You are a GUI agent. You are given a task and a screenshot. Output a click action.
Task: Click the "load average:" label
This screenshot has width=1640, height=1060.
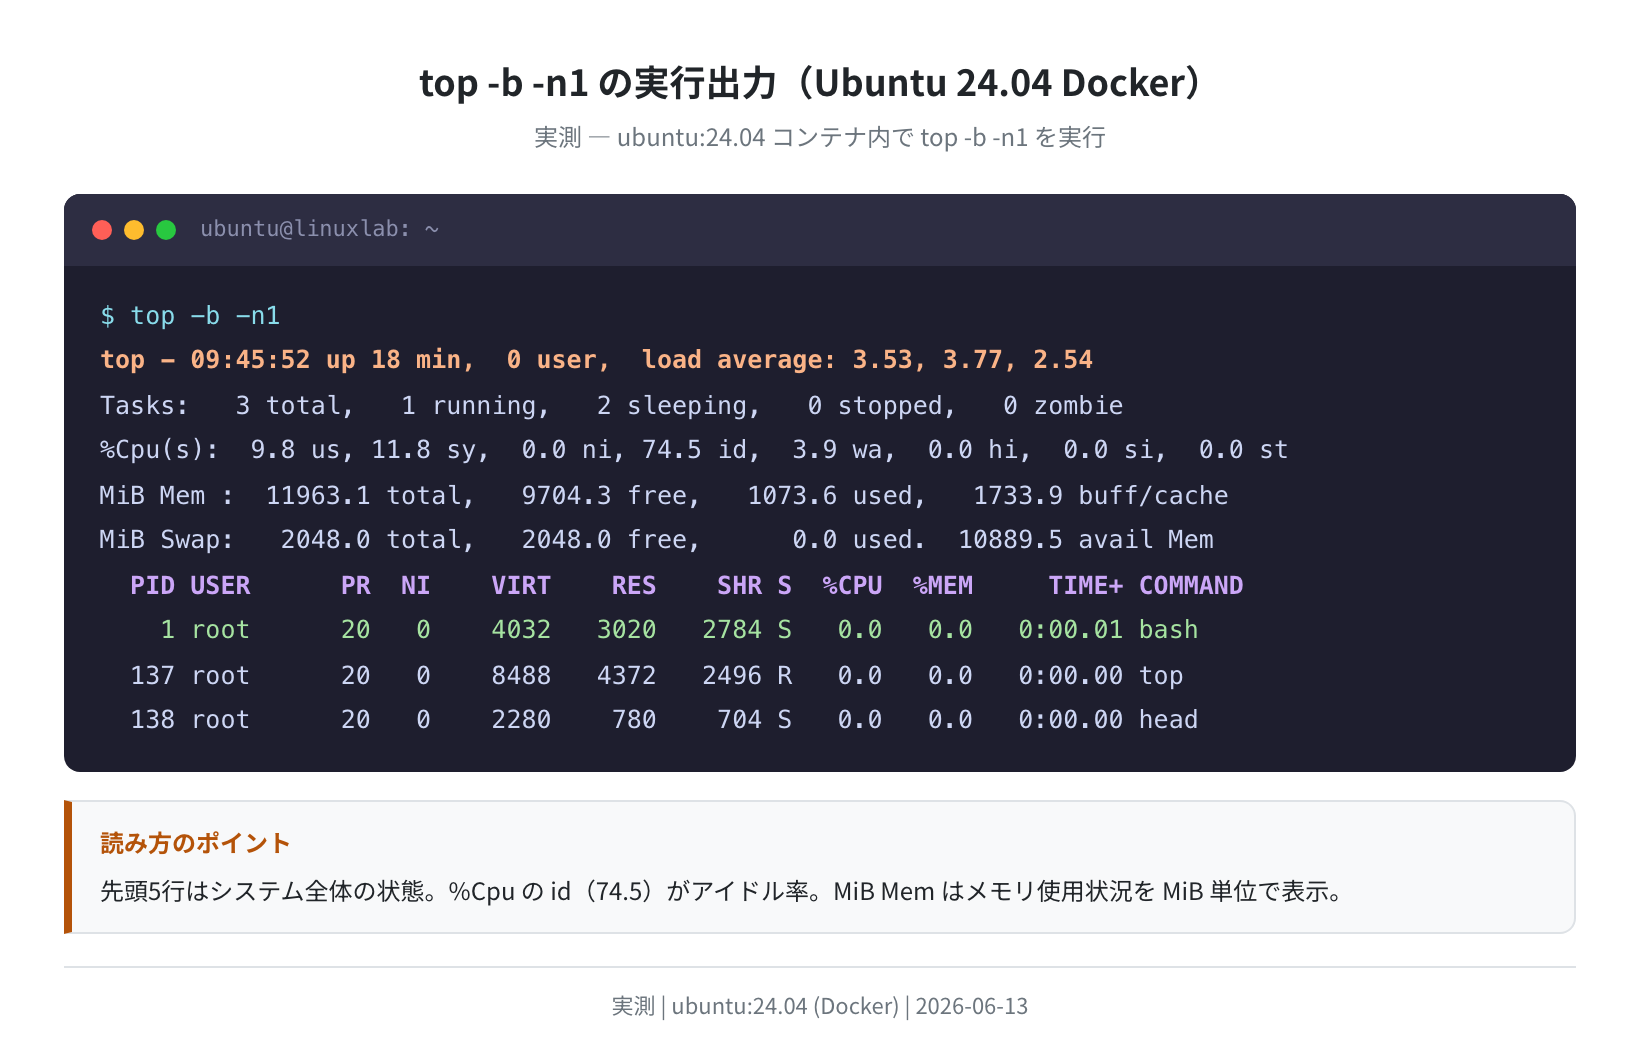pyautogui.click(x=739, y=360)
